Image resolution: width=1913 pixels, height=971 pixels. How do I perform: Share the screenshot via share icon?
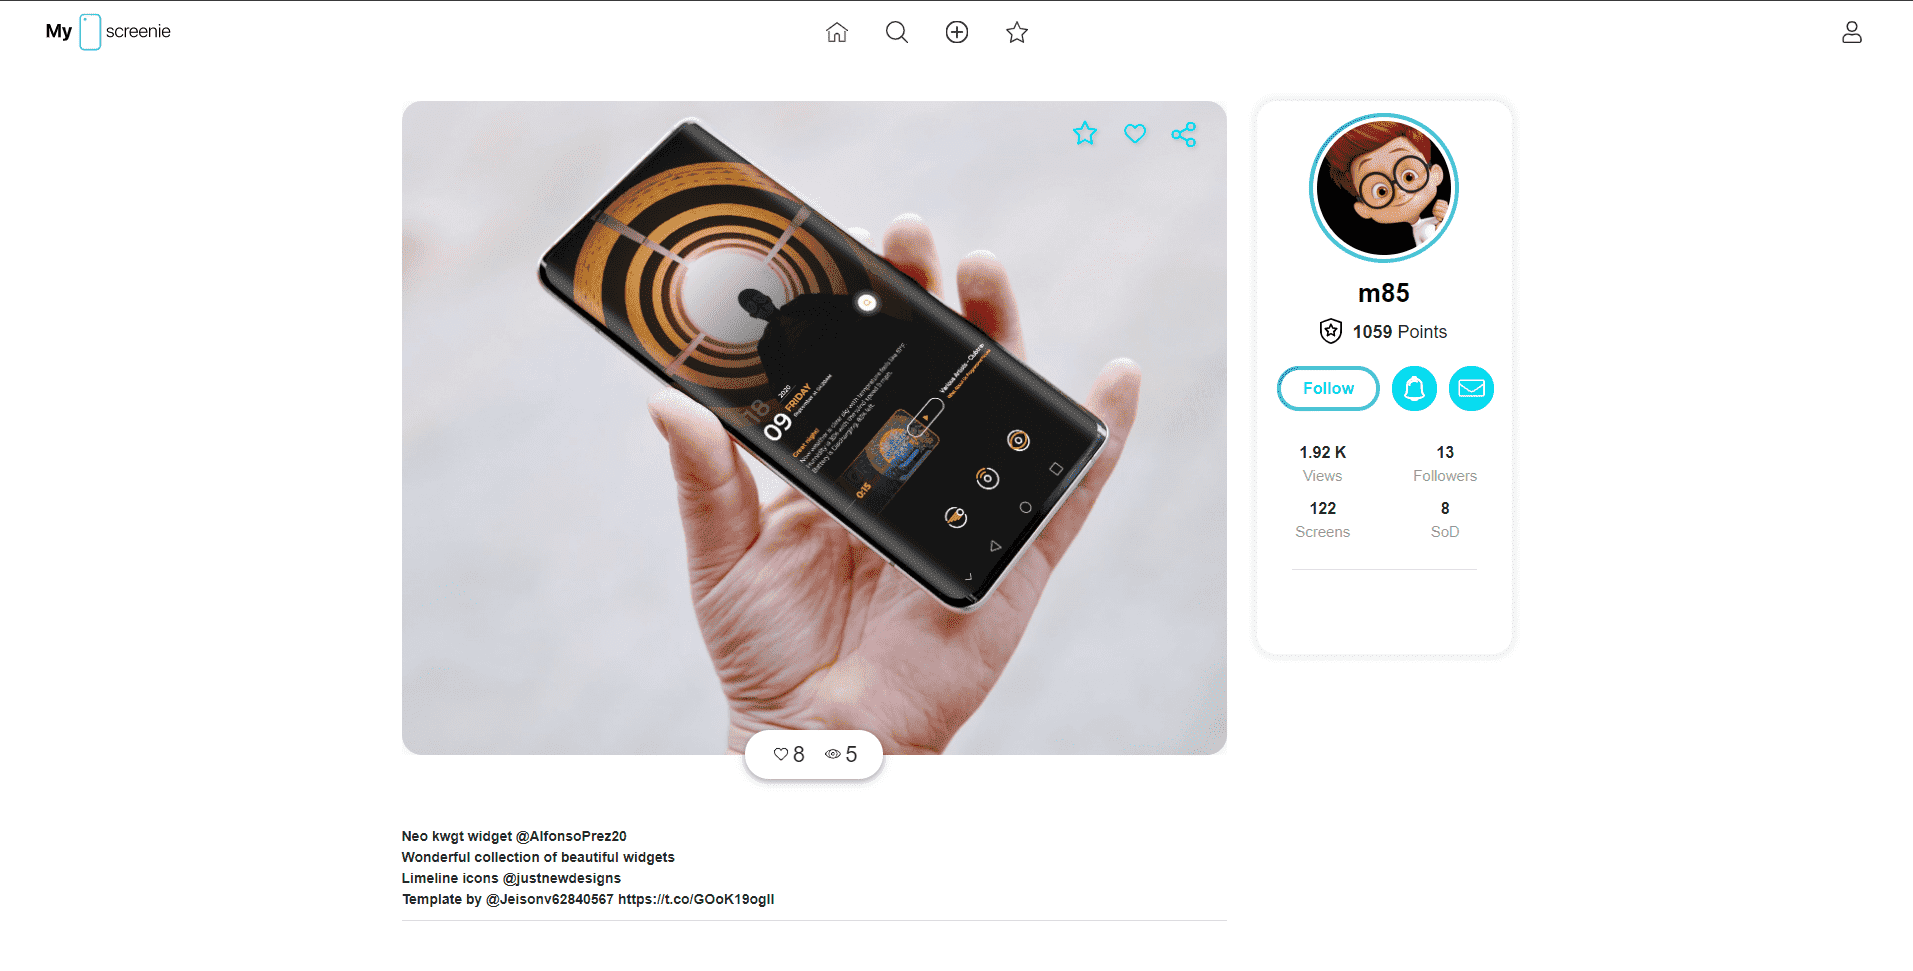coord(1184,134)
